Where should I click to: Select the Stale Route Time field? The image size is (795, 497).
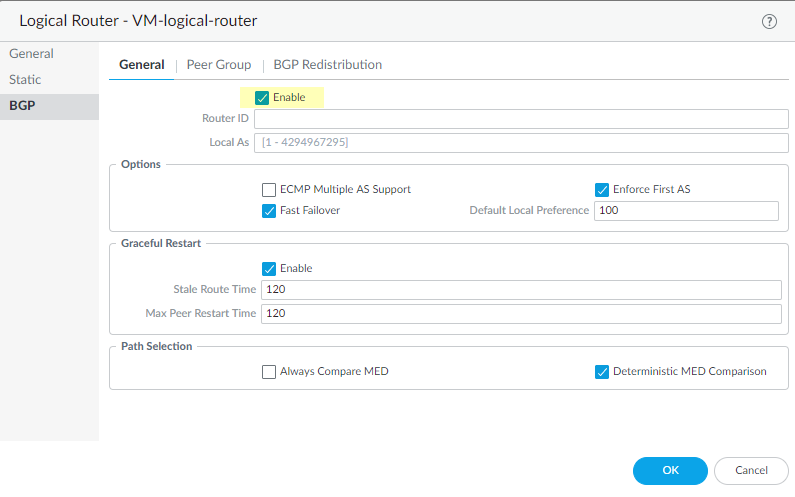click(x=520, y=290)
